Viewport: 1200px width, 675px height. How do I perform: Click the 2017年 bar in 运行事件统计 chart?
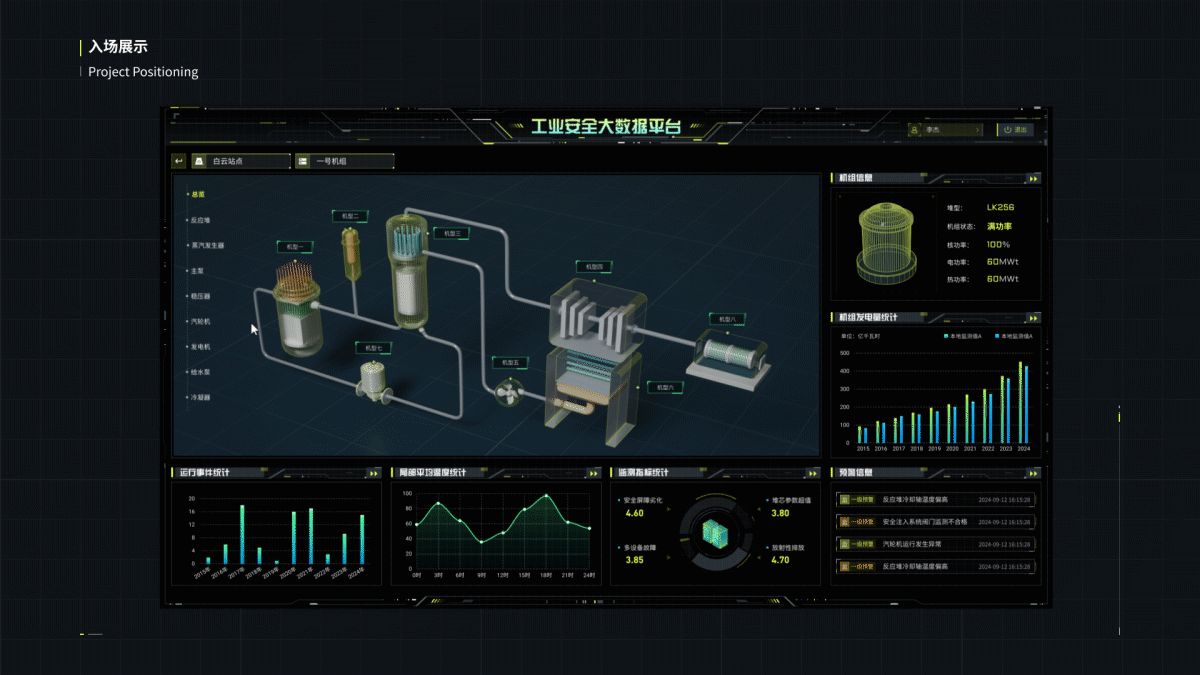tap(242, 535)
